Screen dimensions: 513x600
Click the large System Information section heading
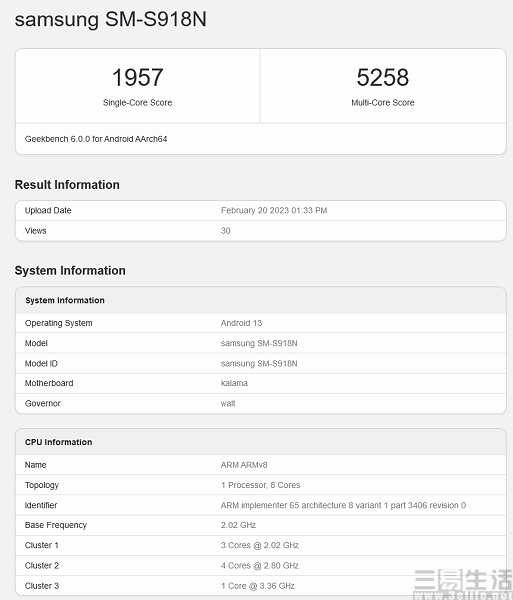pos(70,271)
